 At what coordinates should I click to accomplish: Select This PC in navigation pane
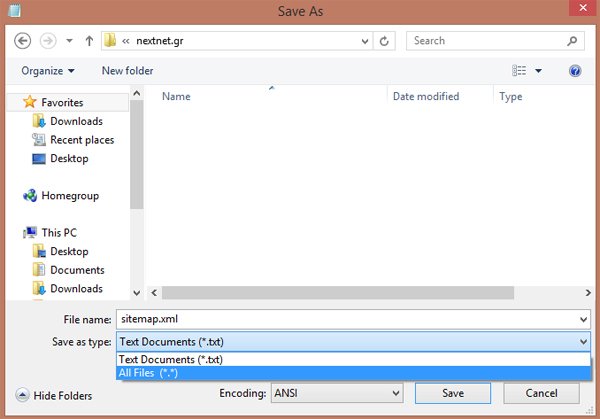click(59, 233)
